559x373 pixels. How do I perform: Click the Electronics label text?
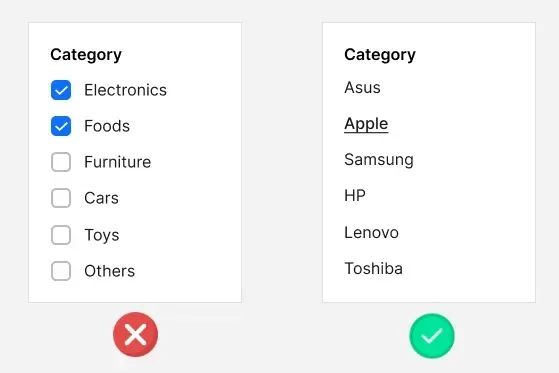pos(125,90)
